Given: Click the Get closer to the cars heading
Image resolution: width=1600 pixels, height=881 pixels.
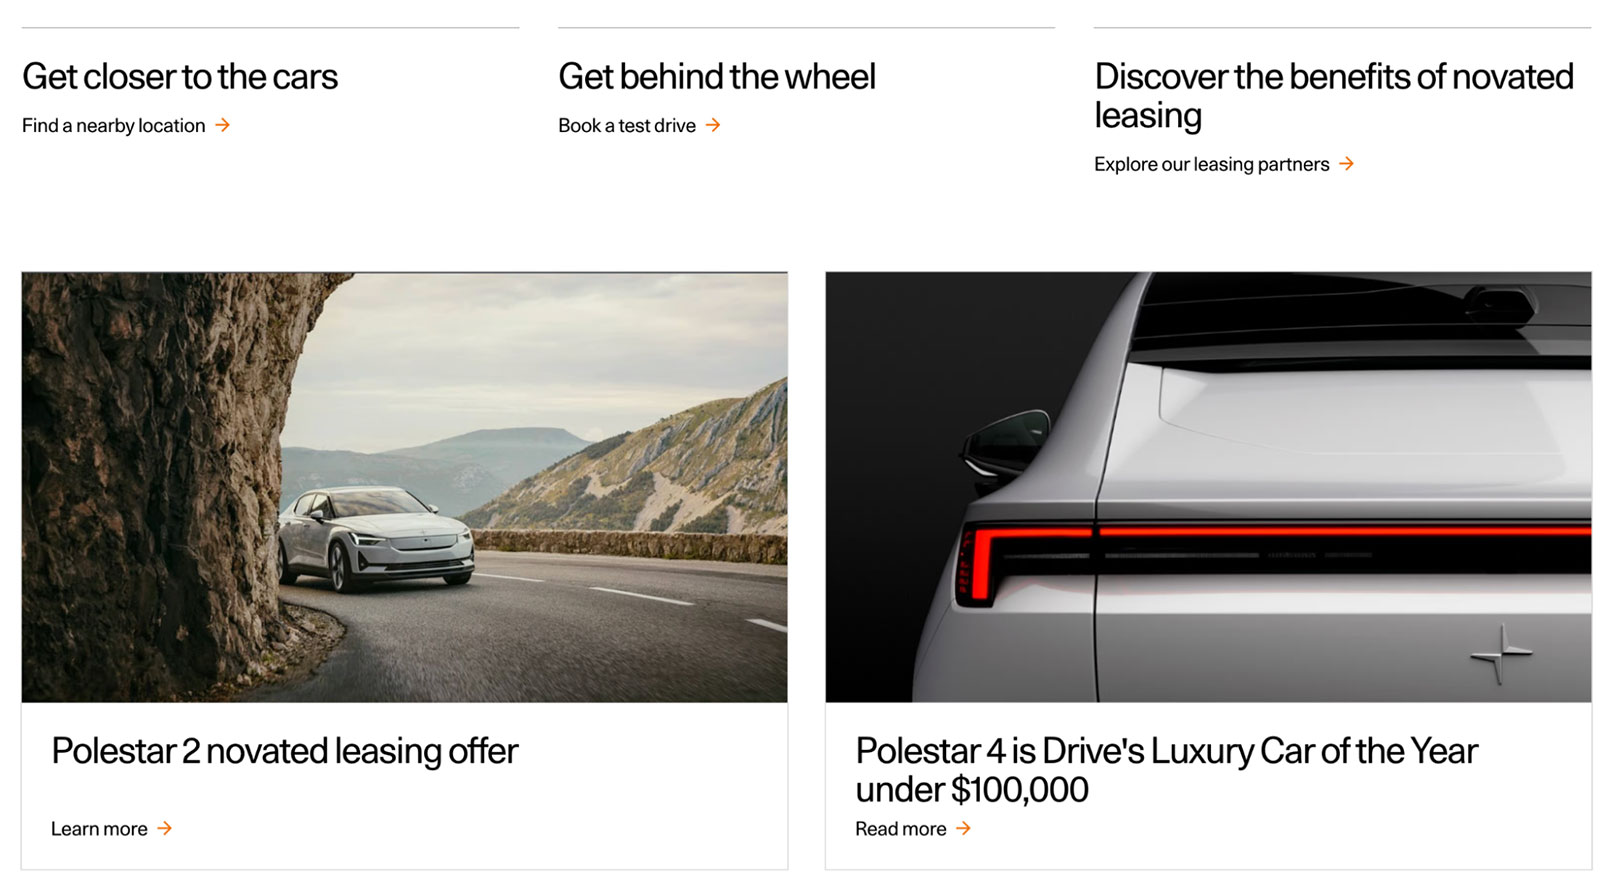Looking at the screenshot, I should click(180, 77).
